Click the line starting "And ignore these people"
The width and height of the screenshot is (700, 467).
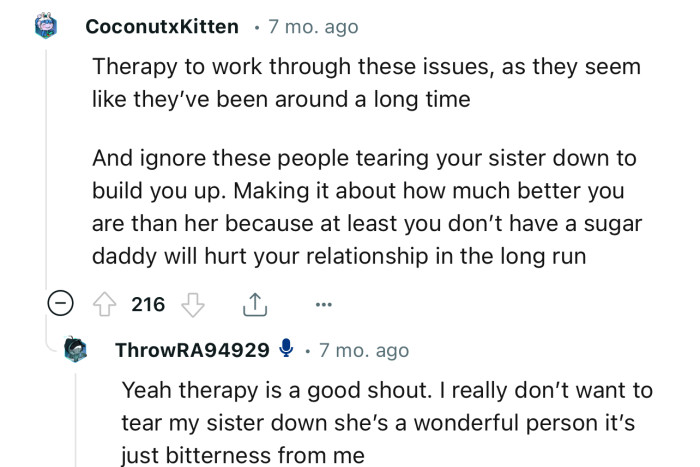(x=363, y=159)
